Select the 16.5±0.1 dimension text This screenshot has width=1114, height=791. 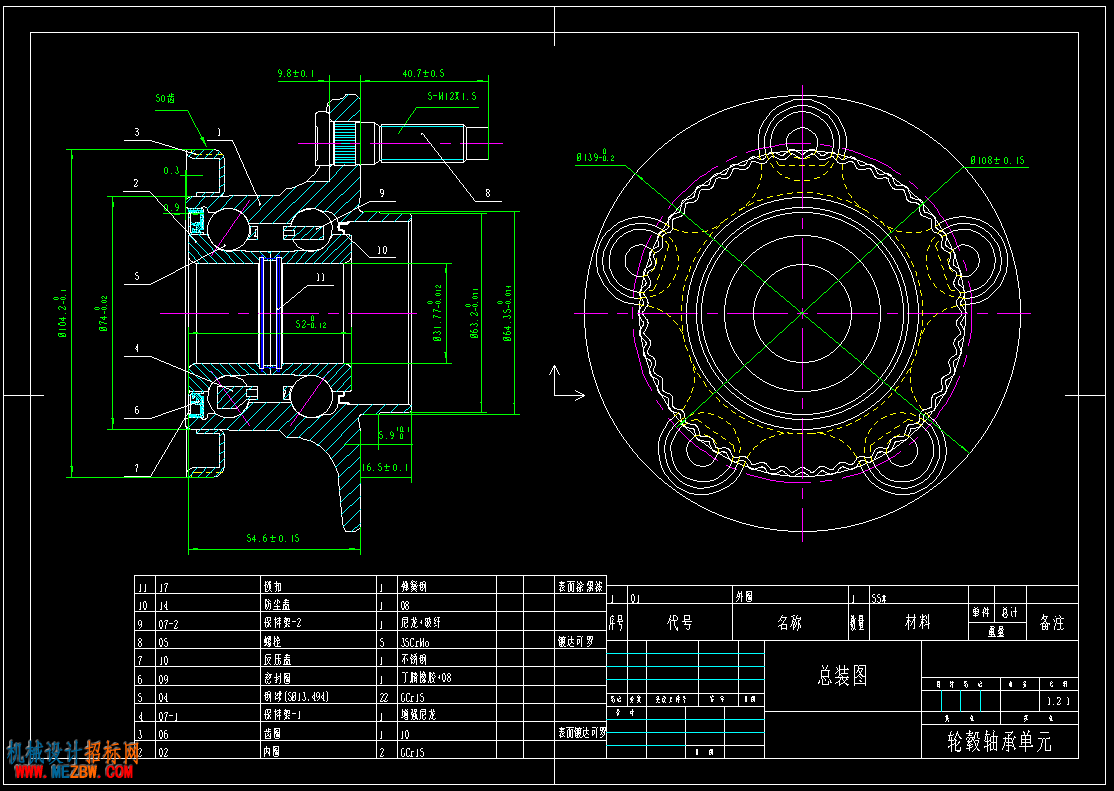click(385, 468)
